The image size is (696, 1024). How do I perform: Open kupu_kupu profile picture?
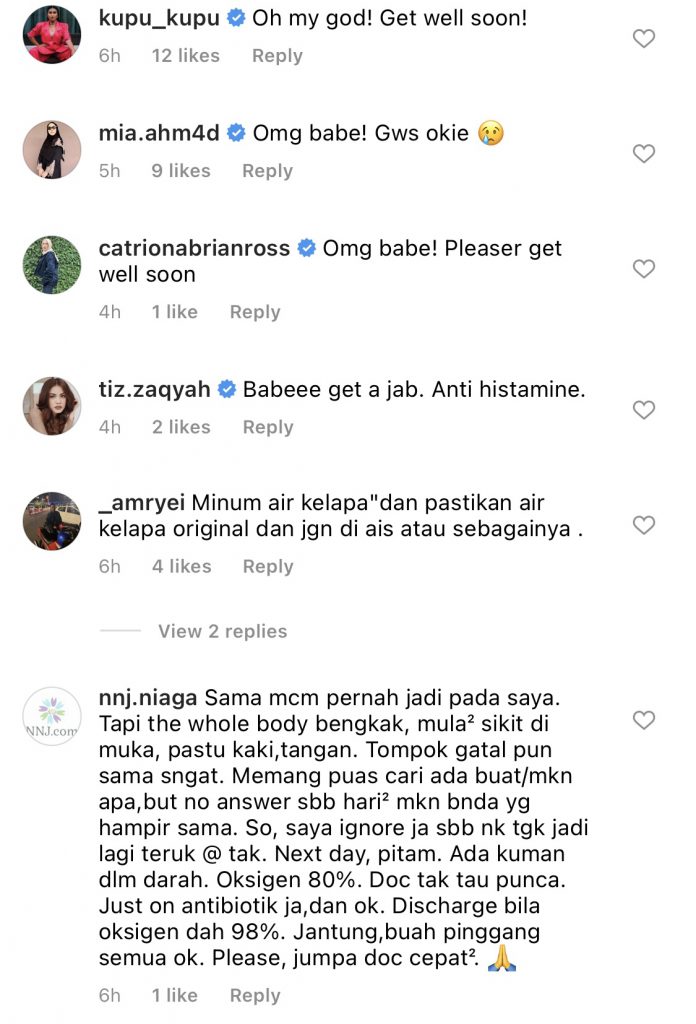52,34
